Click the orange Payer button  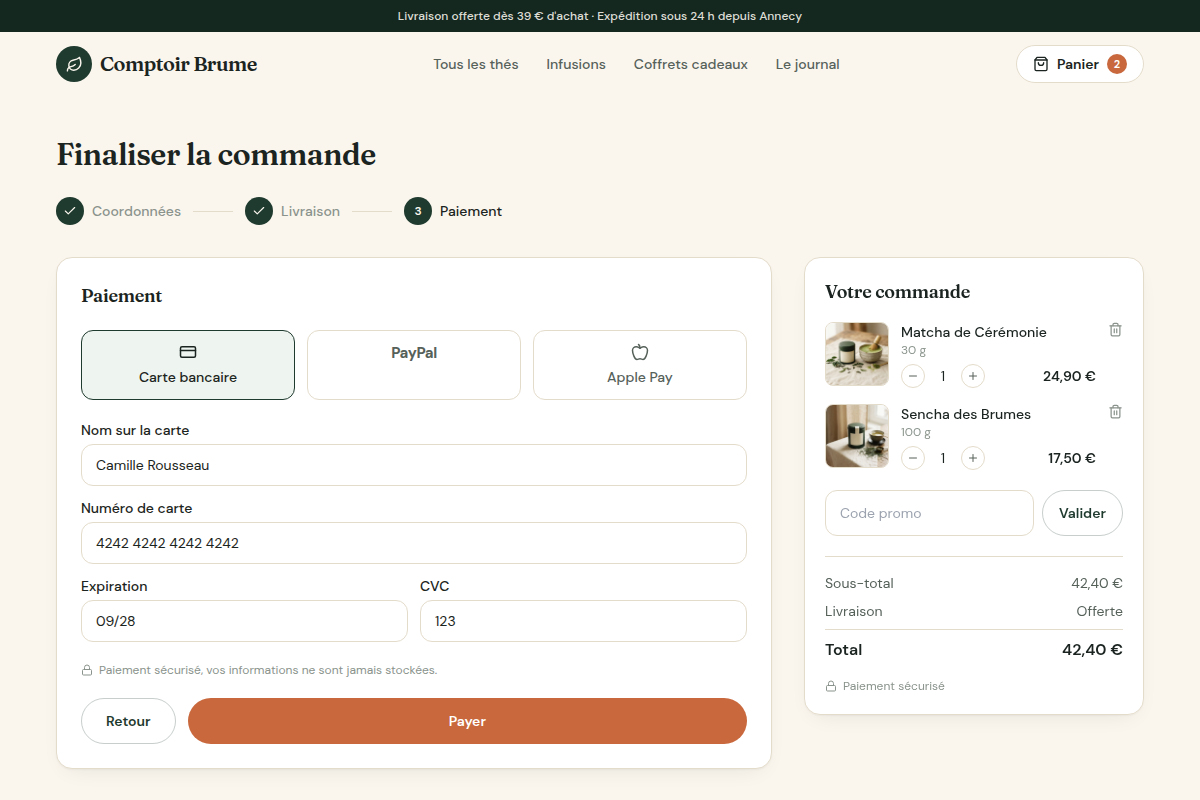[x=467, y=721]
